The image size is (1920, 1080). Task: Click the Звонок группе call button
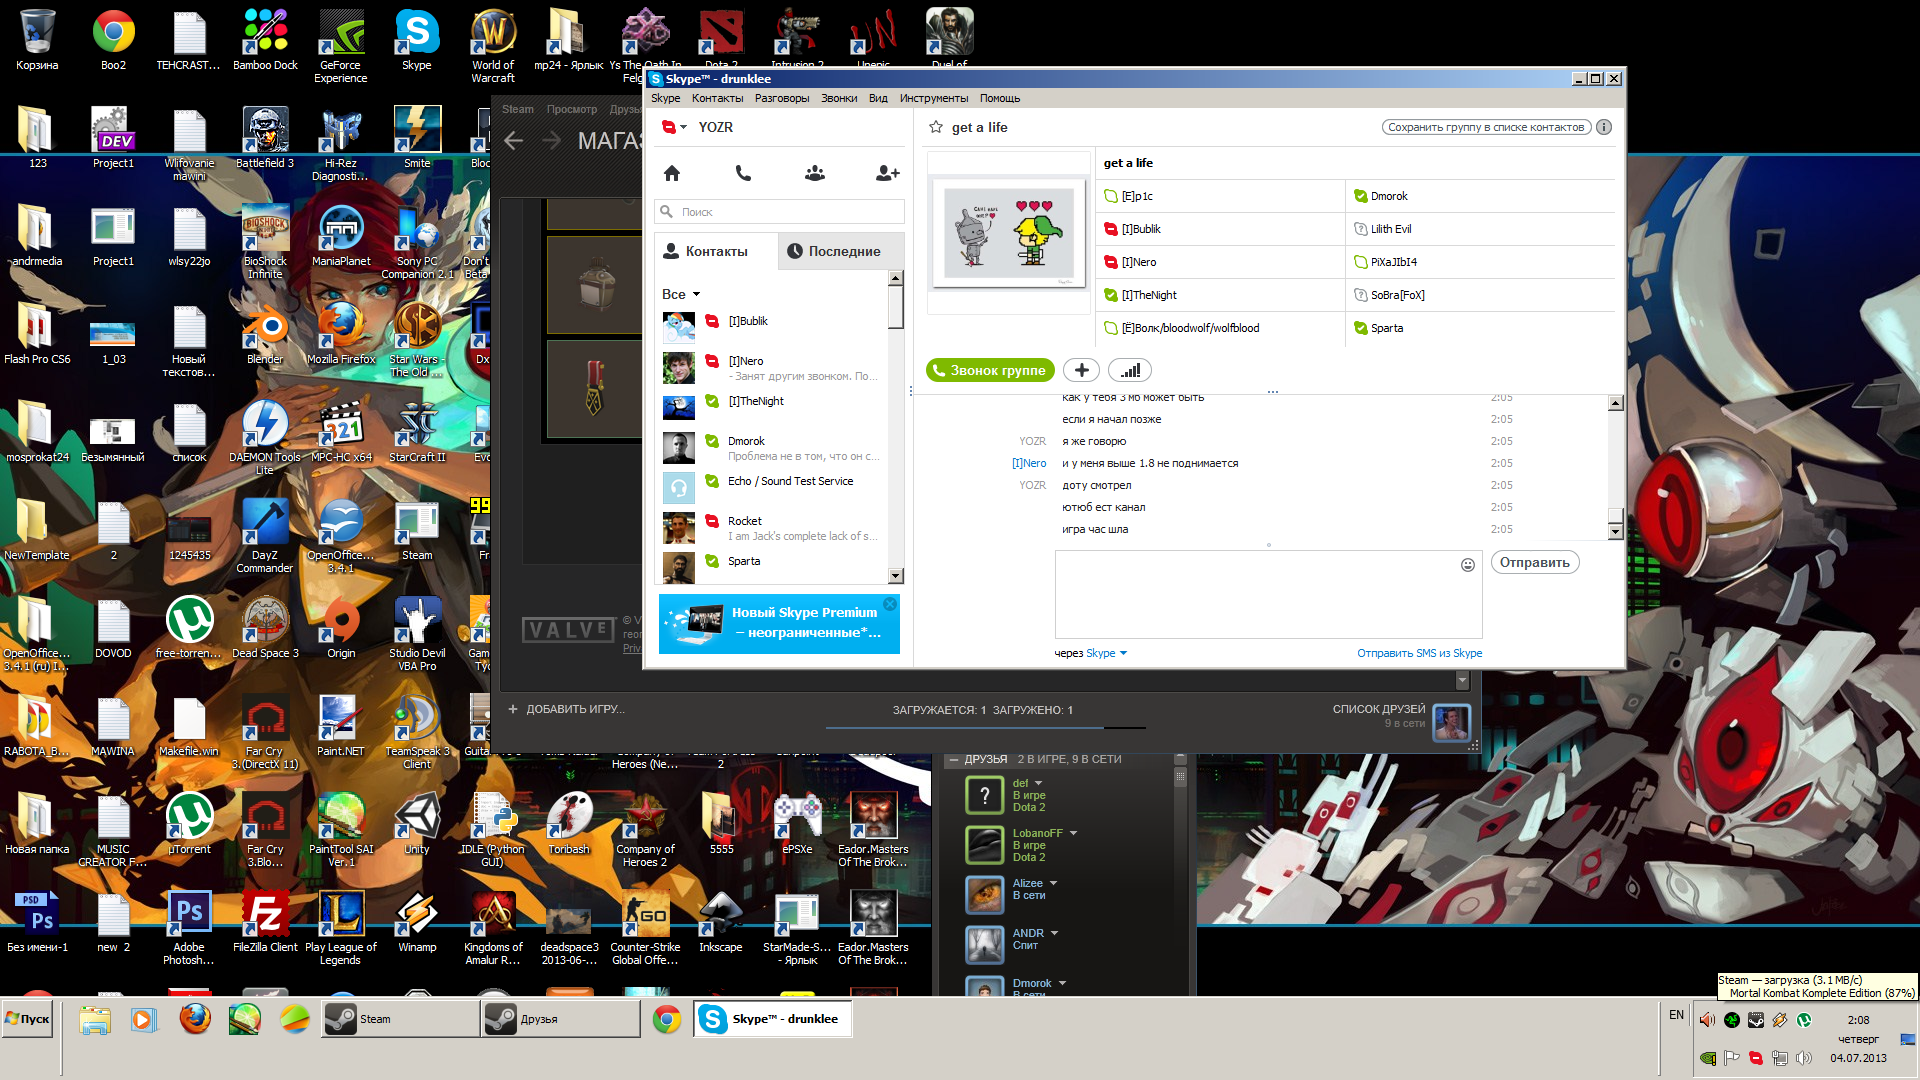tap(989, 370)
